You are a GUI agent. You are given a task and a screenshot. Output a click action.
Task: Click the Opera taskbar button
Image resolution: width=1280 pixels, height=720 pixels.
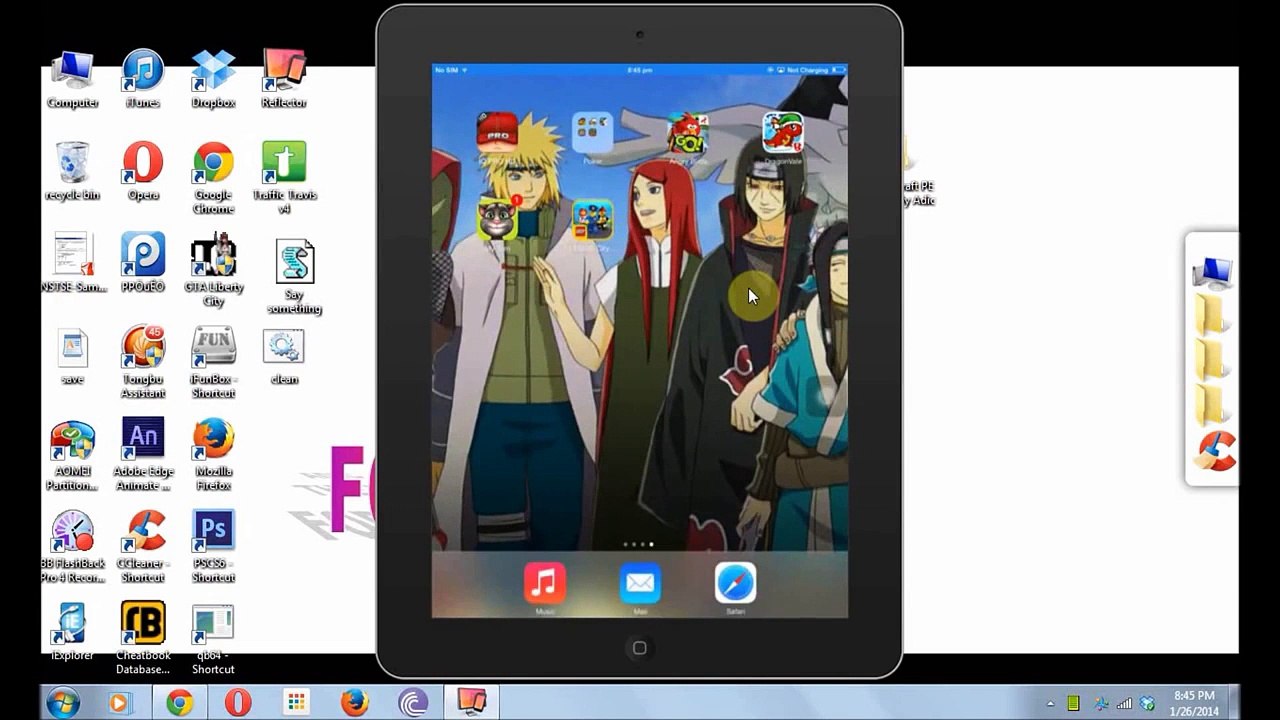238,703
